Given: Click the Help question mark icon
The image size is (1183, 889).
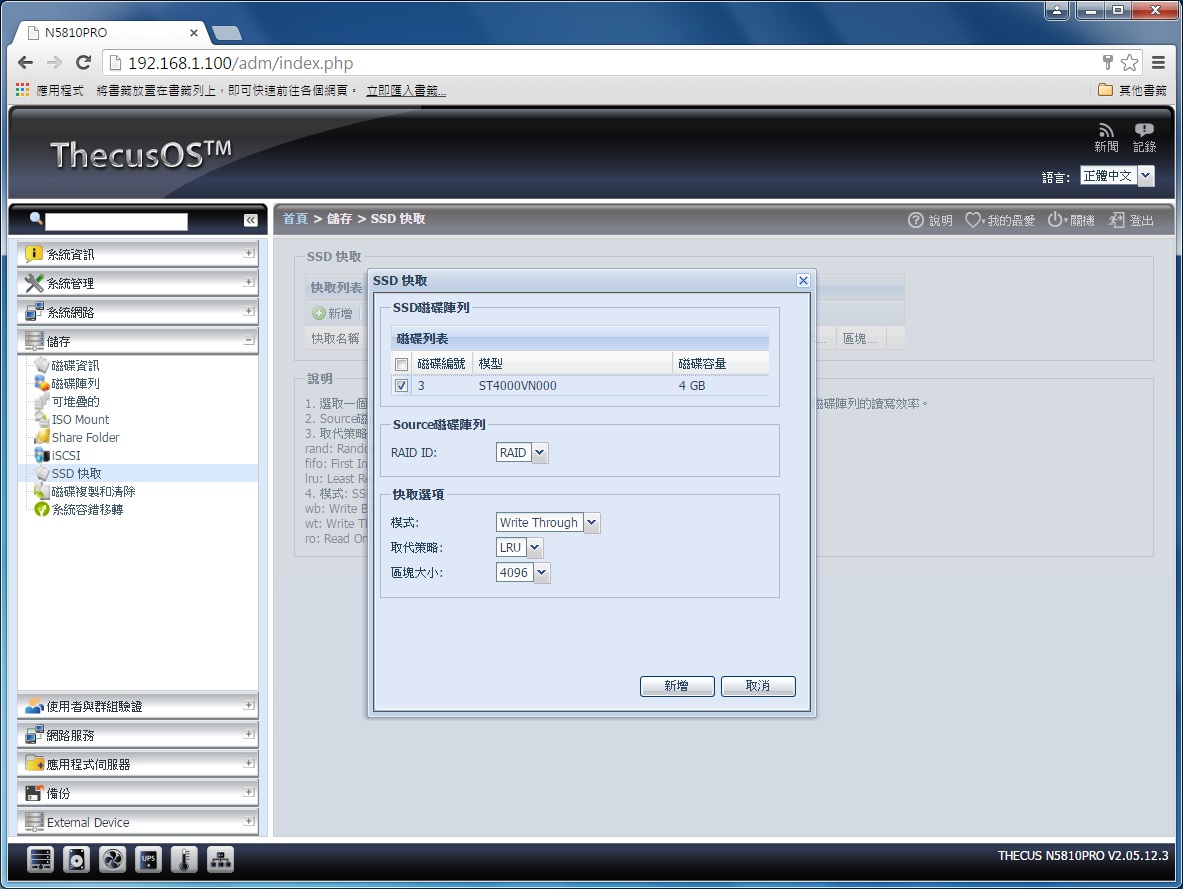Looking at the screenshot, I should [x=915, y=220].
